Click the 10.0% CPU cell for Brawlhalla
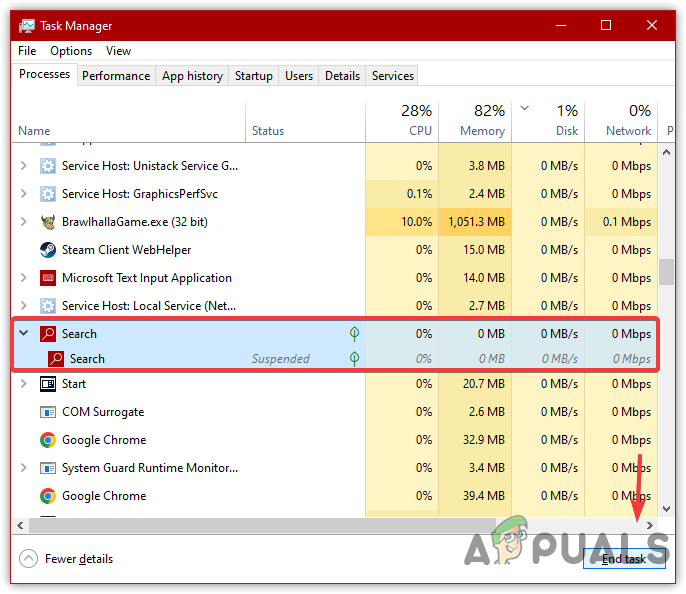 [x=402, y=222]
